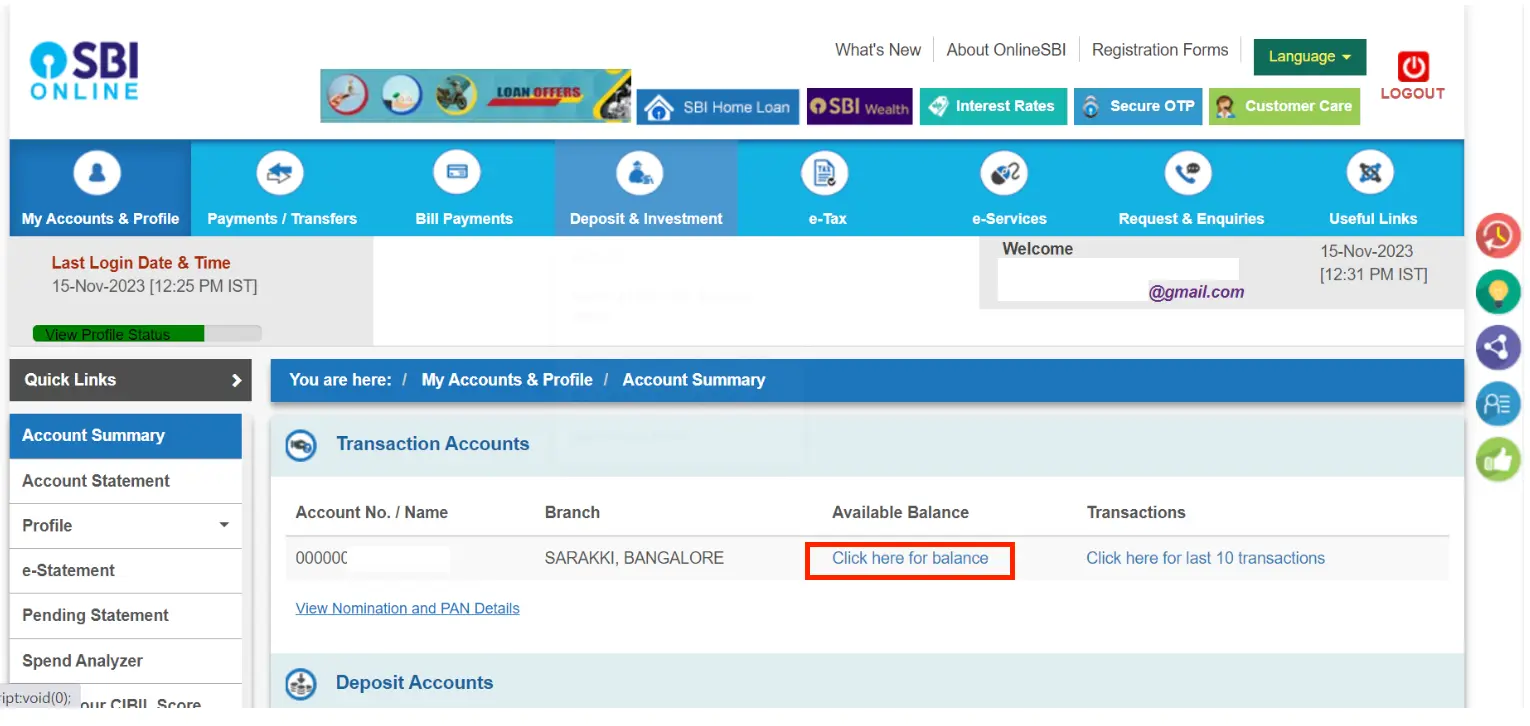The height and width of the screenshot is (726, 1530).
Task: Open the Interest Rates button
Action: tap(994, 107)
